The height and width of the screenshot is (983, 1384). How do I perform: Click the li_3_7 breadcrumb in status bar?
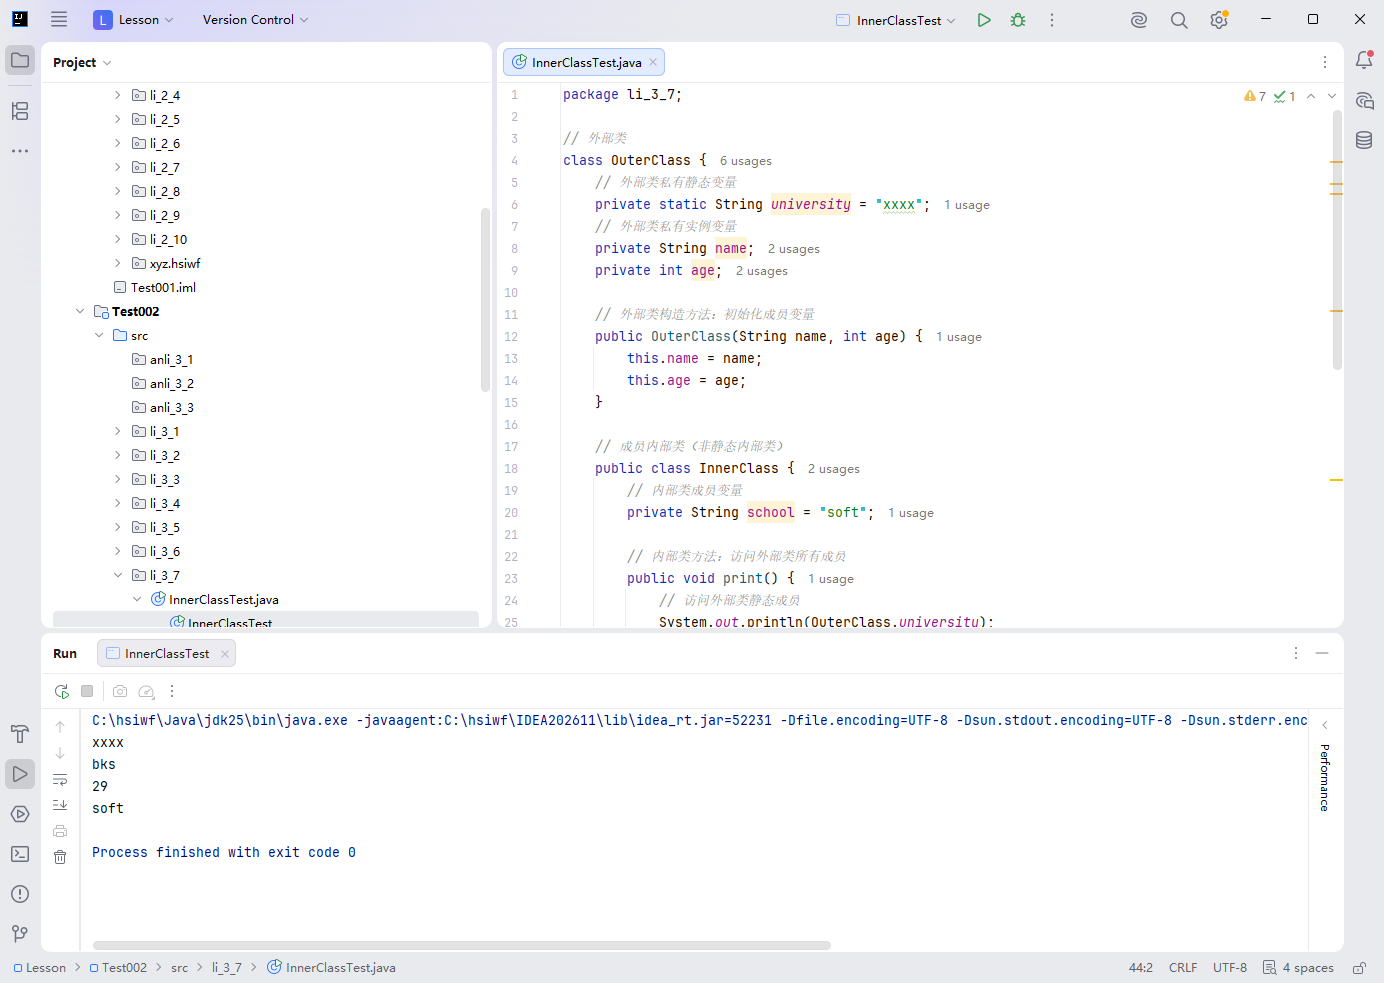[226, 968]
